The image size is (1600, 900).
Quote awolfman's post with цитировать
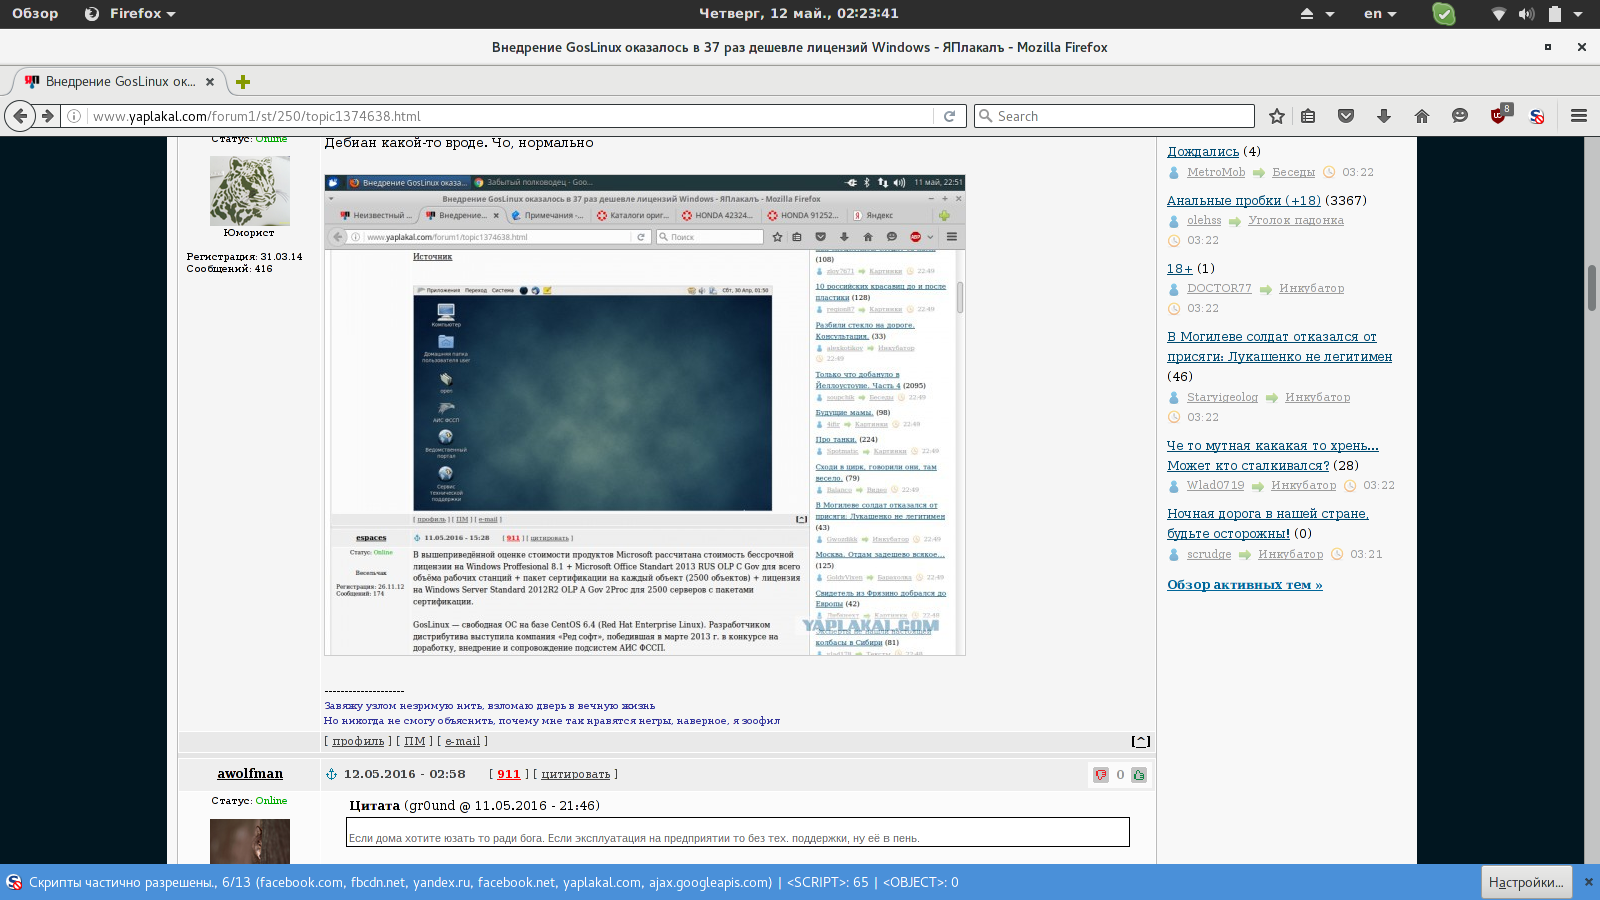(575, 774)
